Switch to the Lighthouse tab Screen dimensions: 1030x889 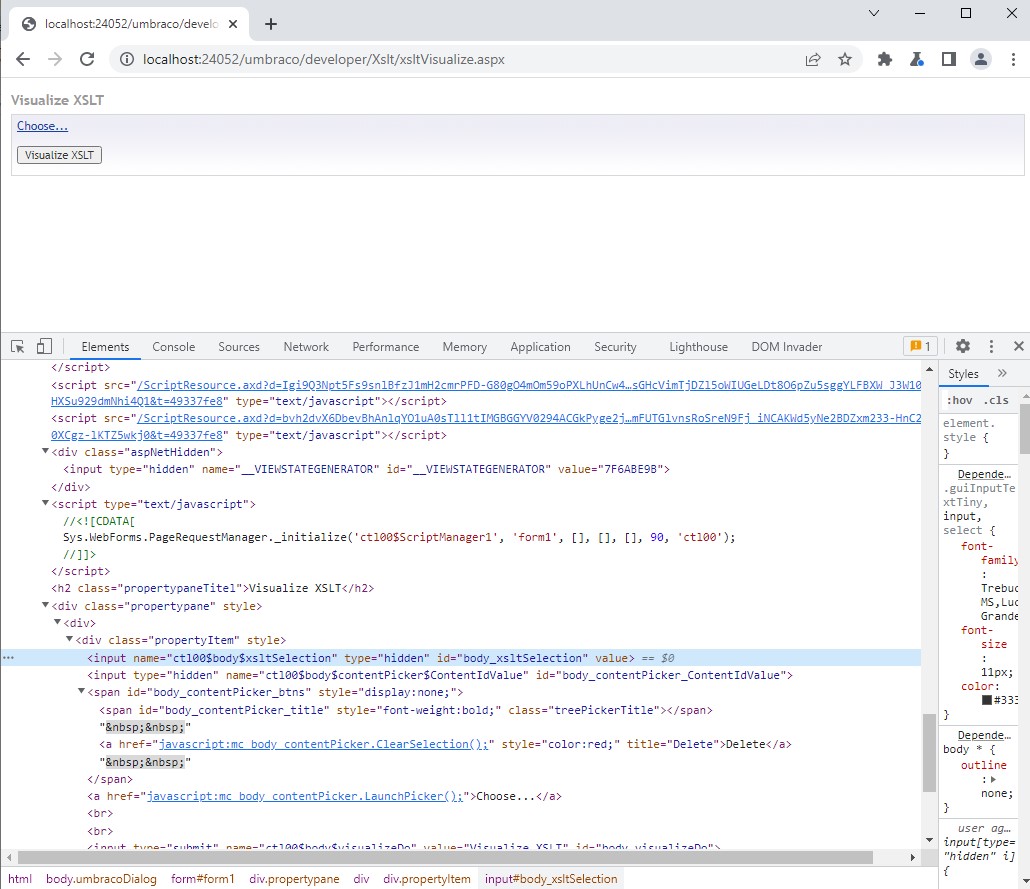[x=698, y=347]
